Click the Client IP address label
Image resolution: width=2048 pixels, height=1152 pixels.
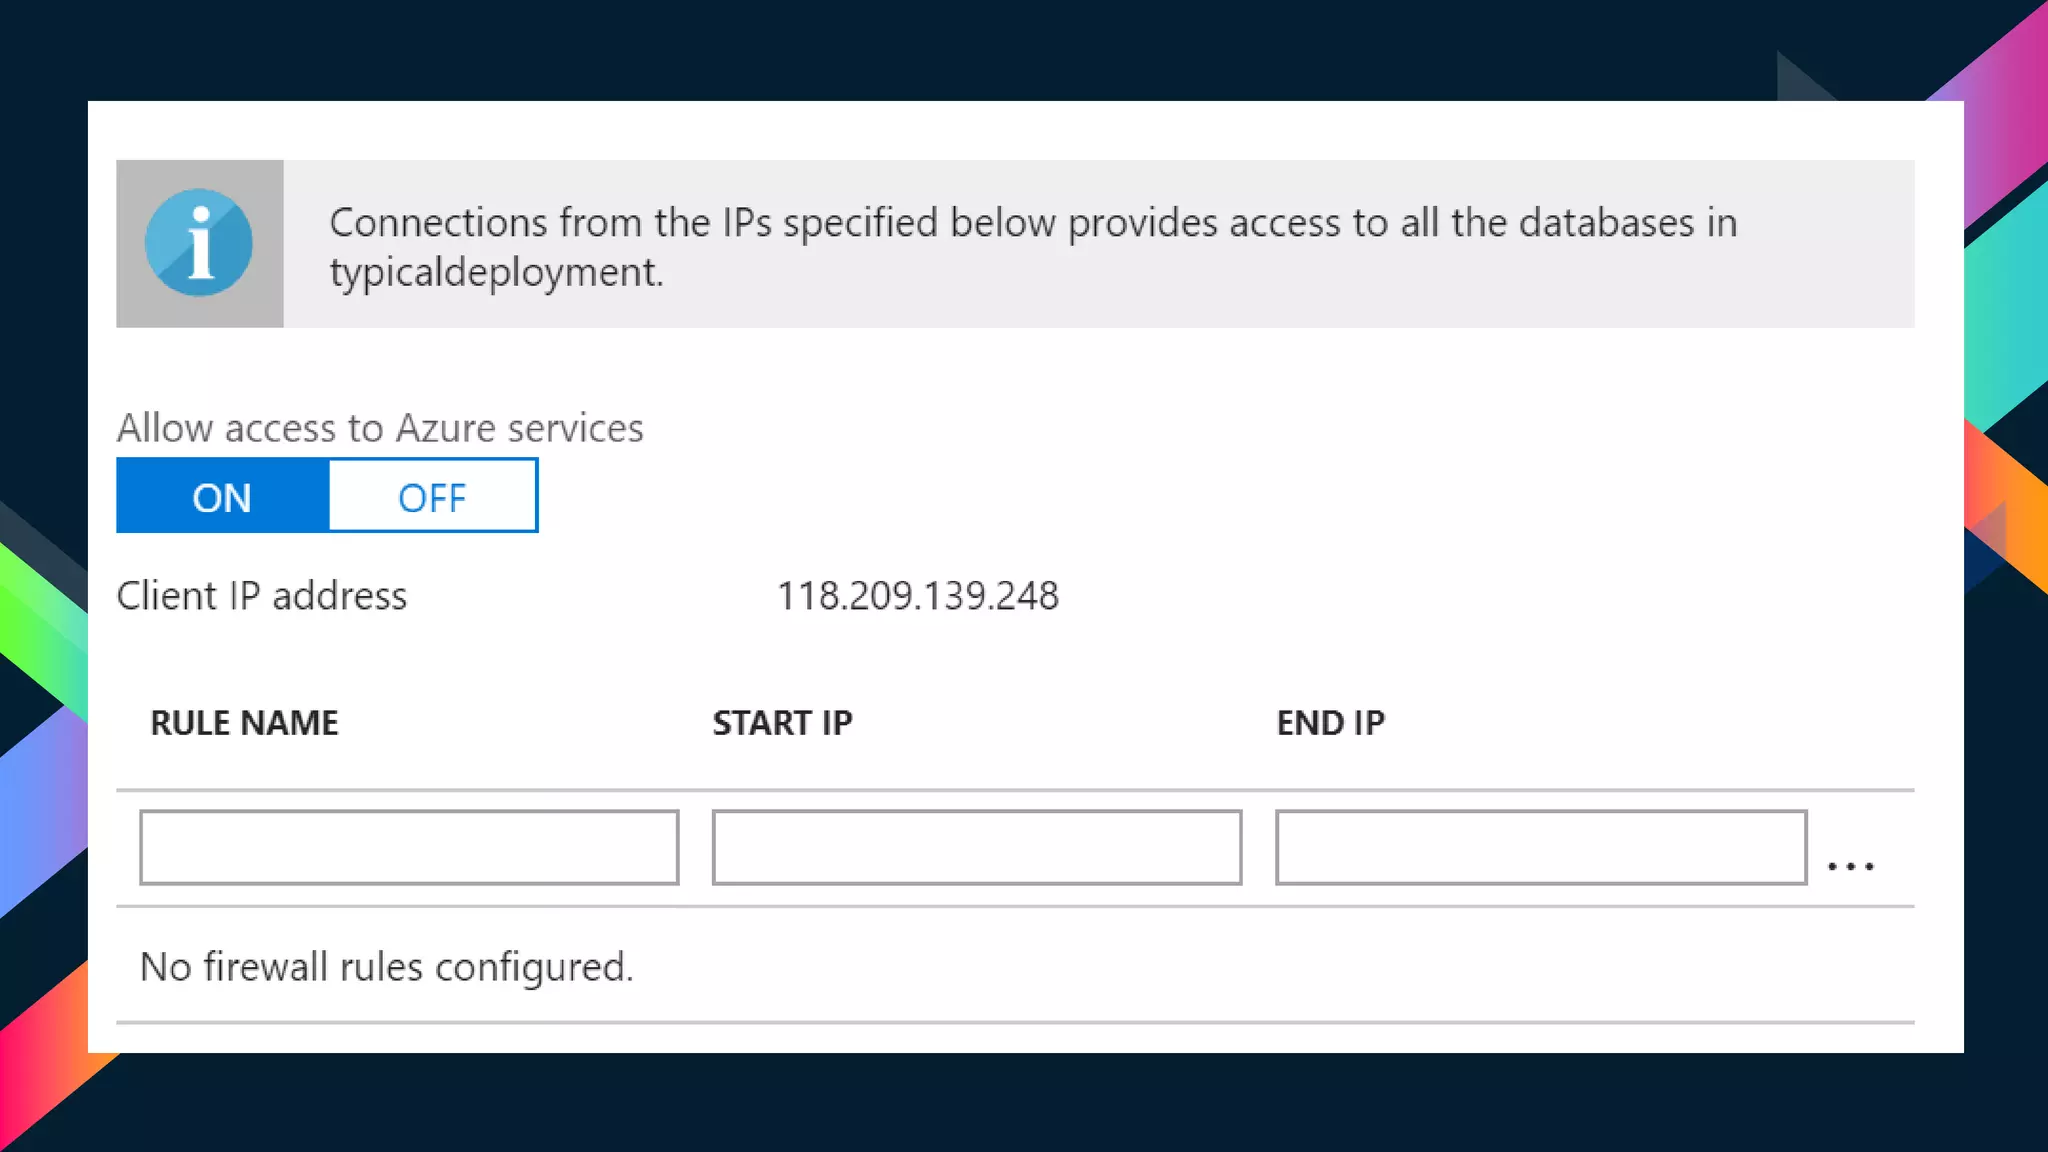pos(262,596)
